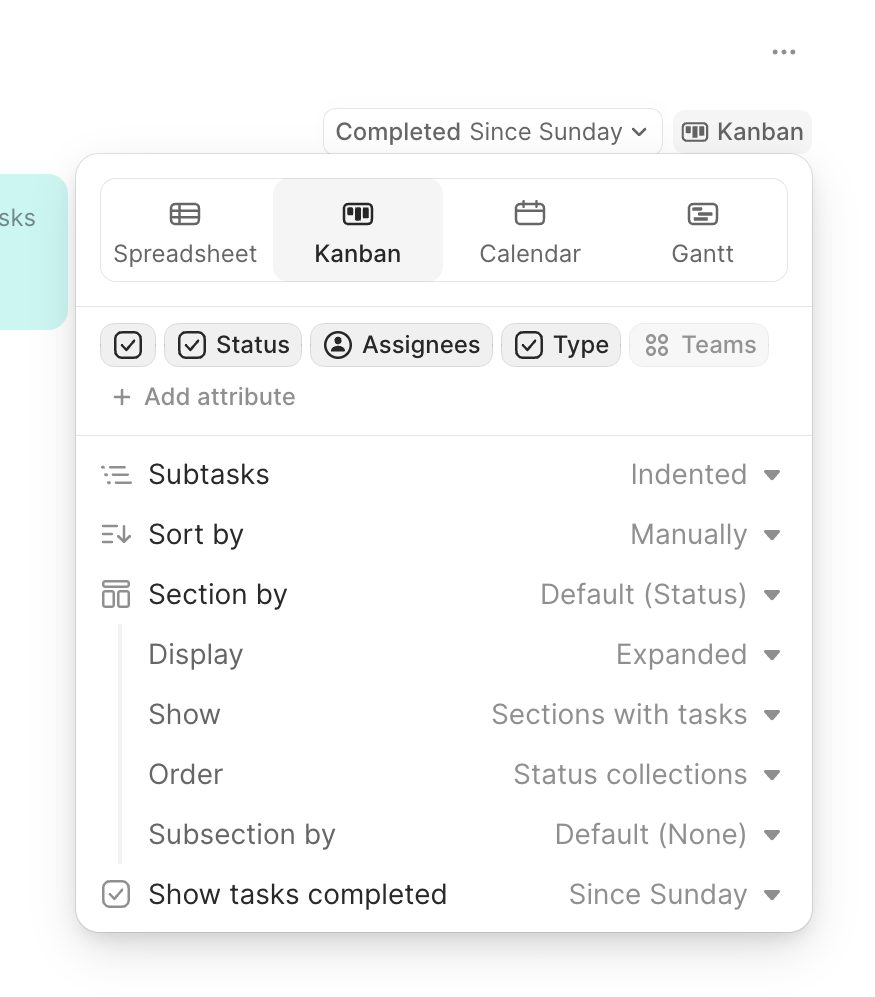The image size is (875, 997).
Task: Switch to Gantt using its icon
Action: coord(701,213)
